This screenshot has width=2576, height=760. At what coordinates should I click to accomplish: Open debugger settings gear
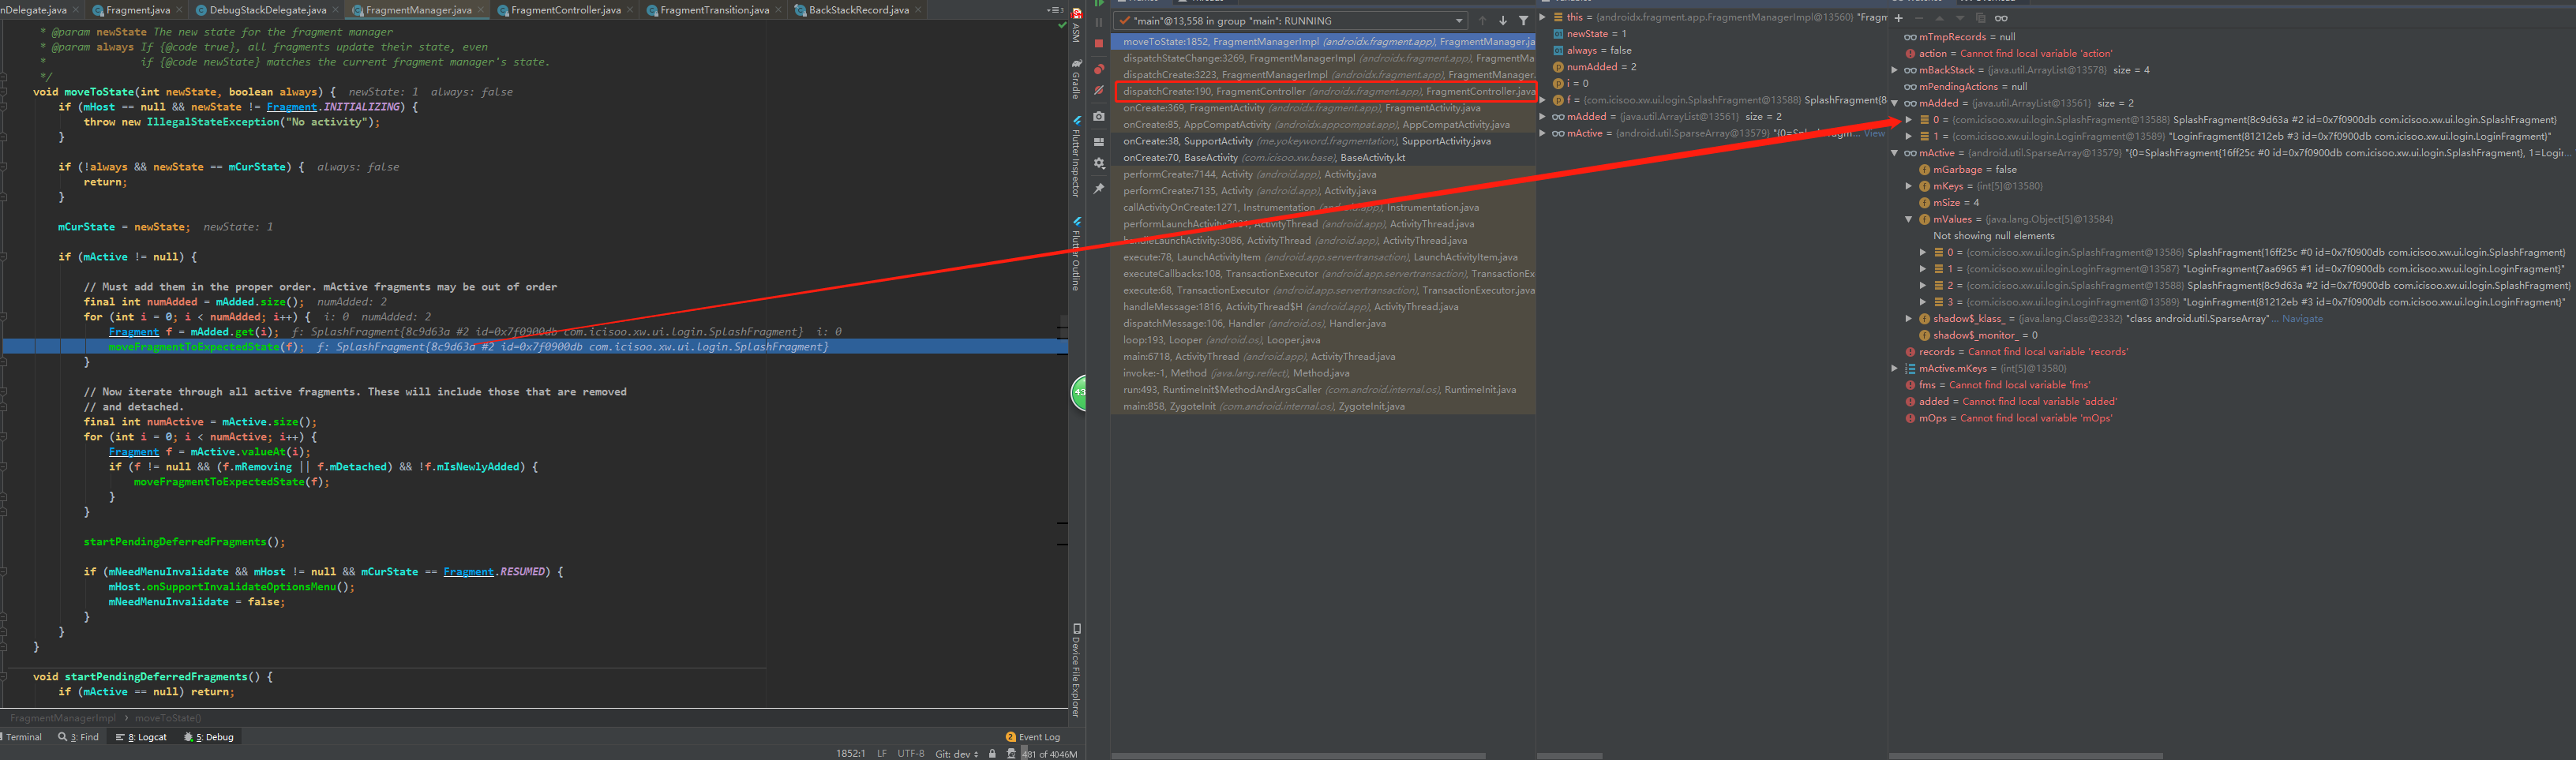[x=1099, y=163]
